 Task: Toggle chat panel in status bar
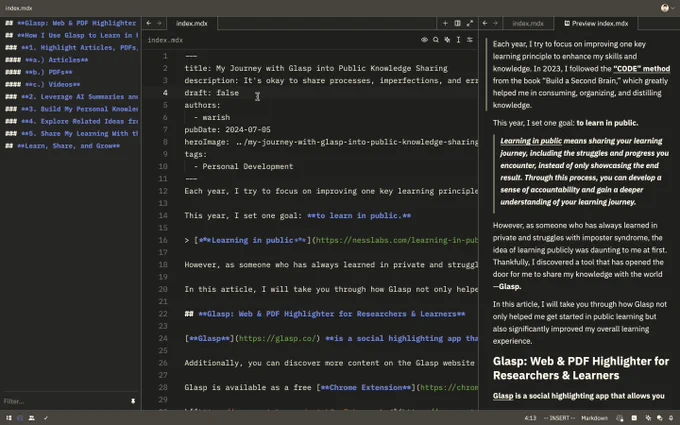coord(660,418)
